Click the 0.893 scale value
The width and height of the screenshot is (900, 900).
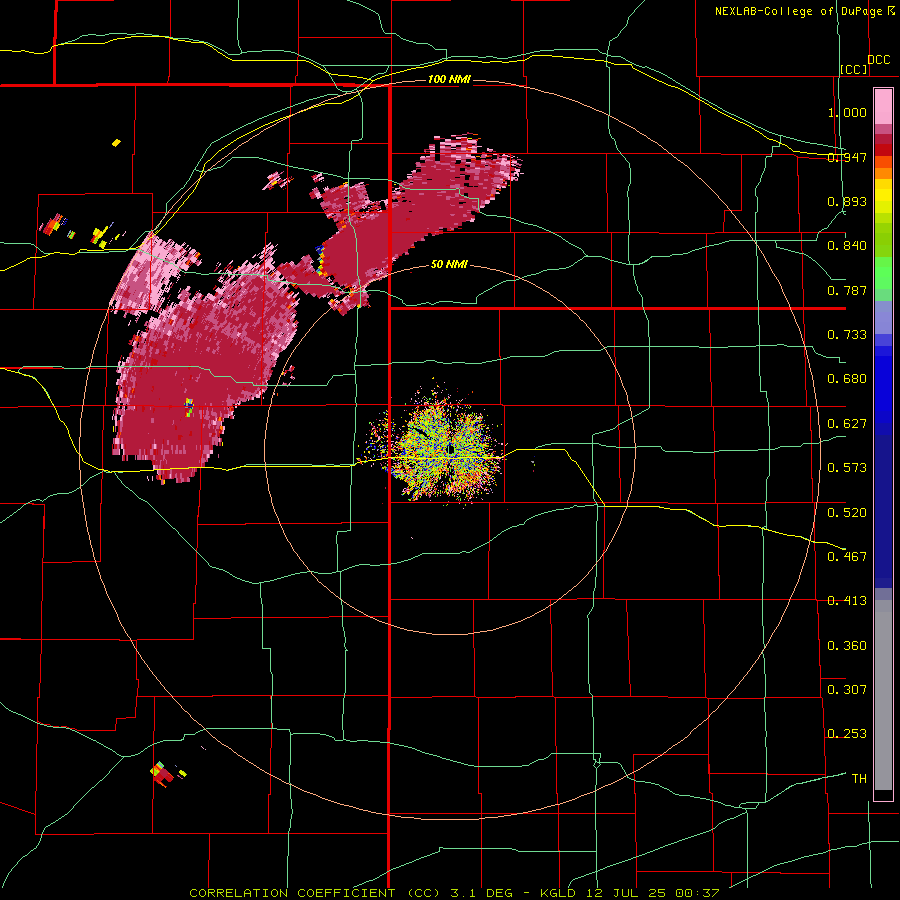(x=847, y=201)
